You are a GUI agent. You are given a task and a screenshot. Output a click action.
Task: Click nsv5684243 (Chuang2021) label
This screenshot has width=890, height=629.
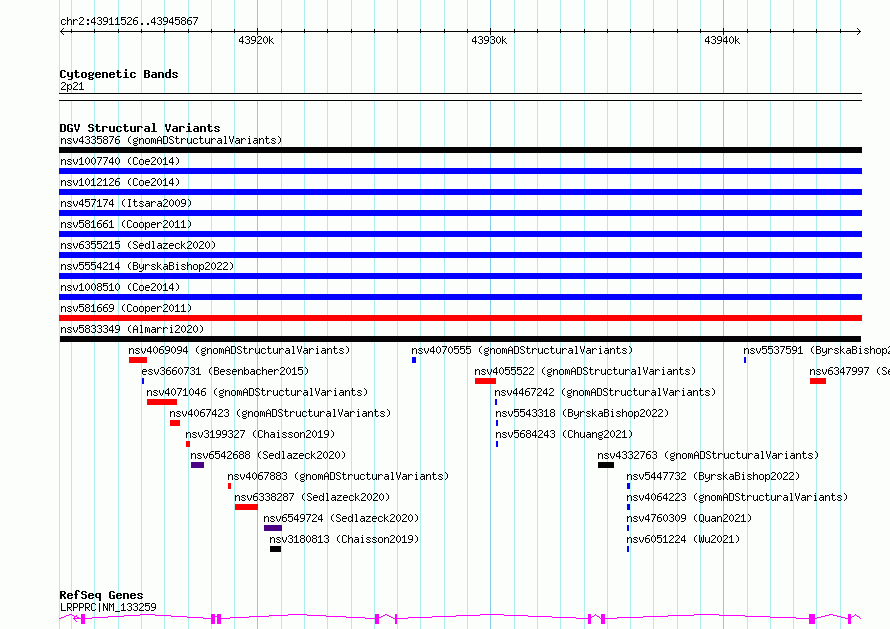coord(564,434)
